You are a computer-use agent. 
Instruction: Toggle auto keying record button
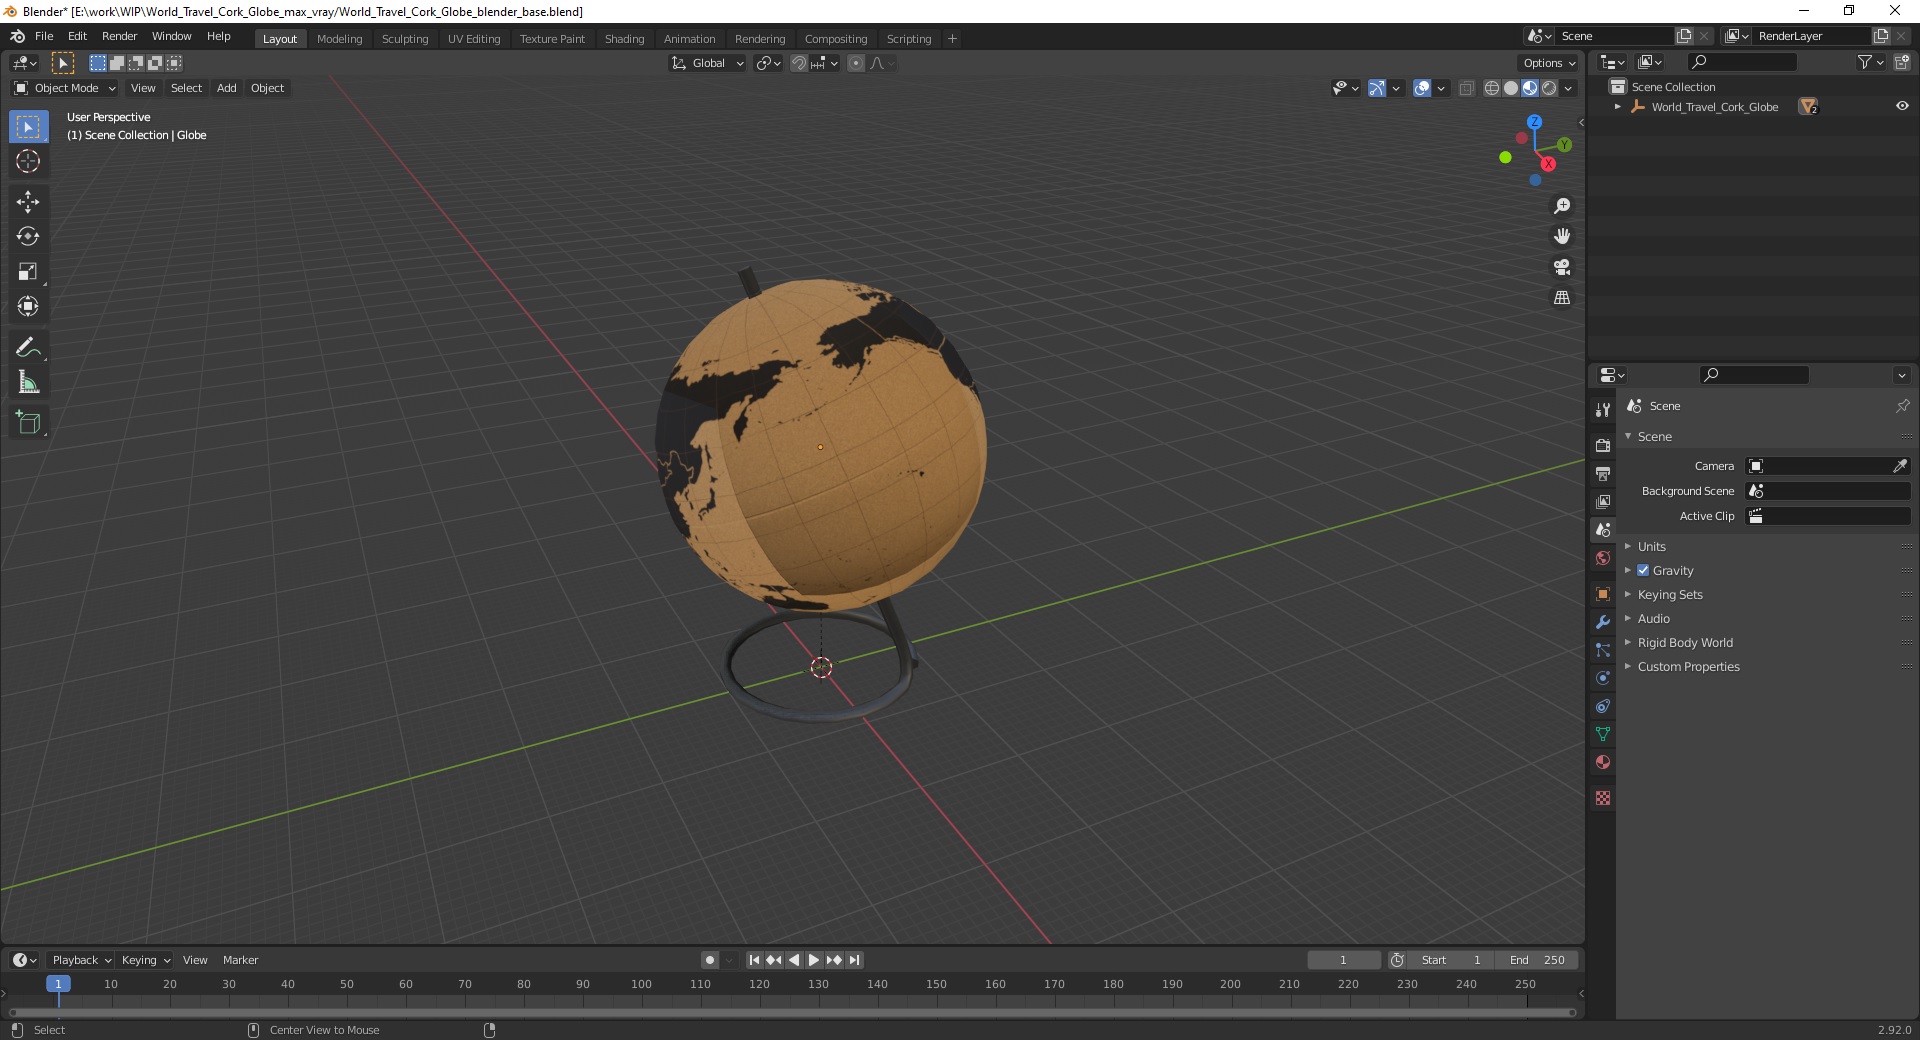[x=710, y=960]
